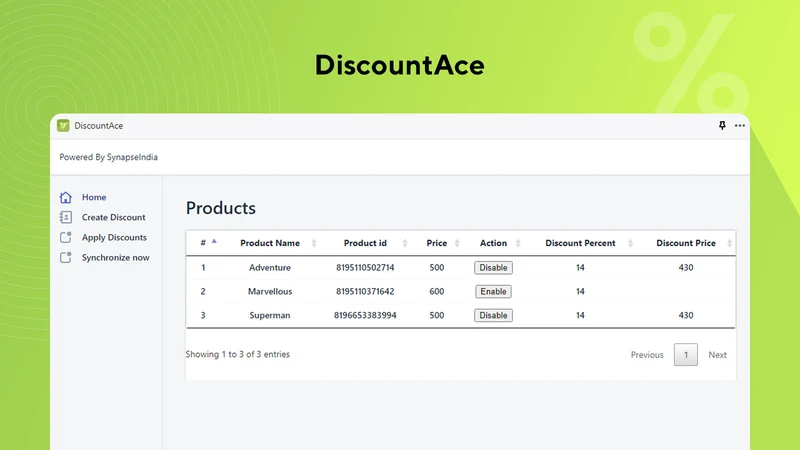Open the Home menu item

[x=94, y=197]
